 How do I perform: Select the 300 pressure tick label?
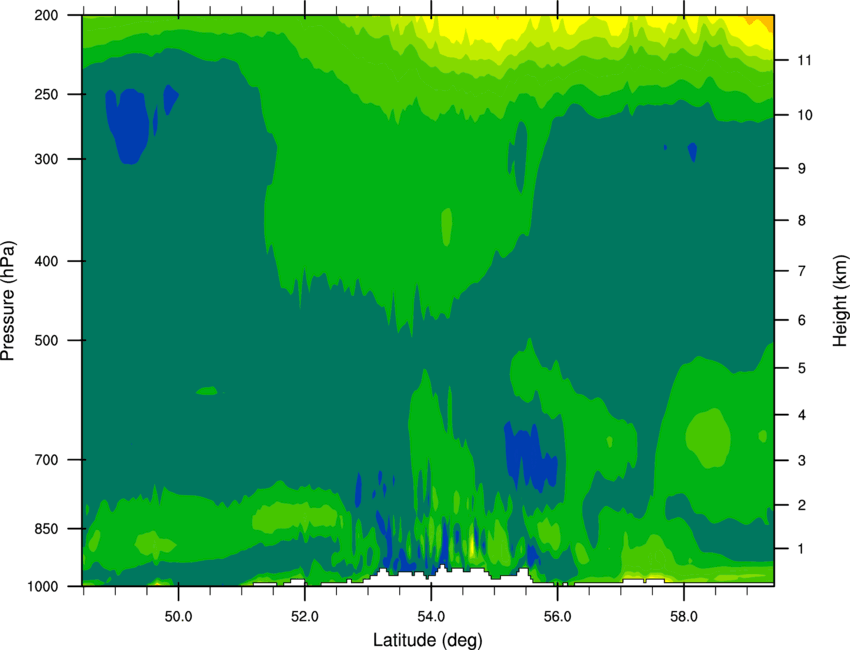coord(47,159)
